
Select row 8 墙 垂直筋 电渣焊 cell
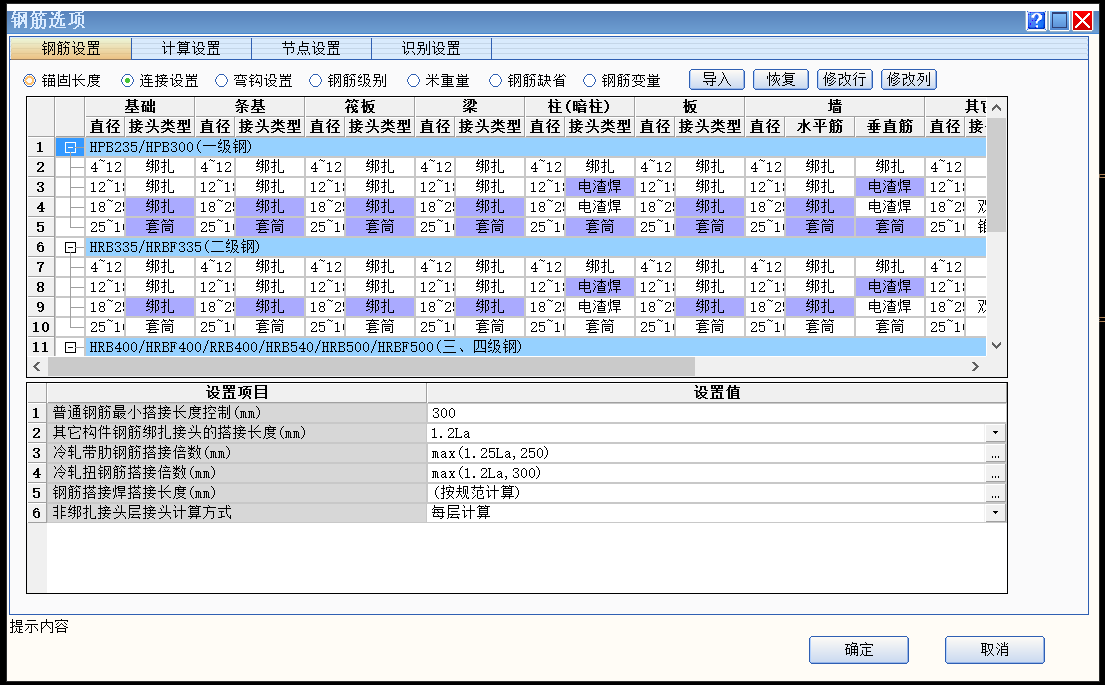889,288
